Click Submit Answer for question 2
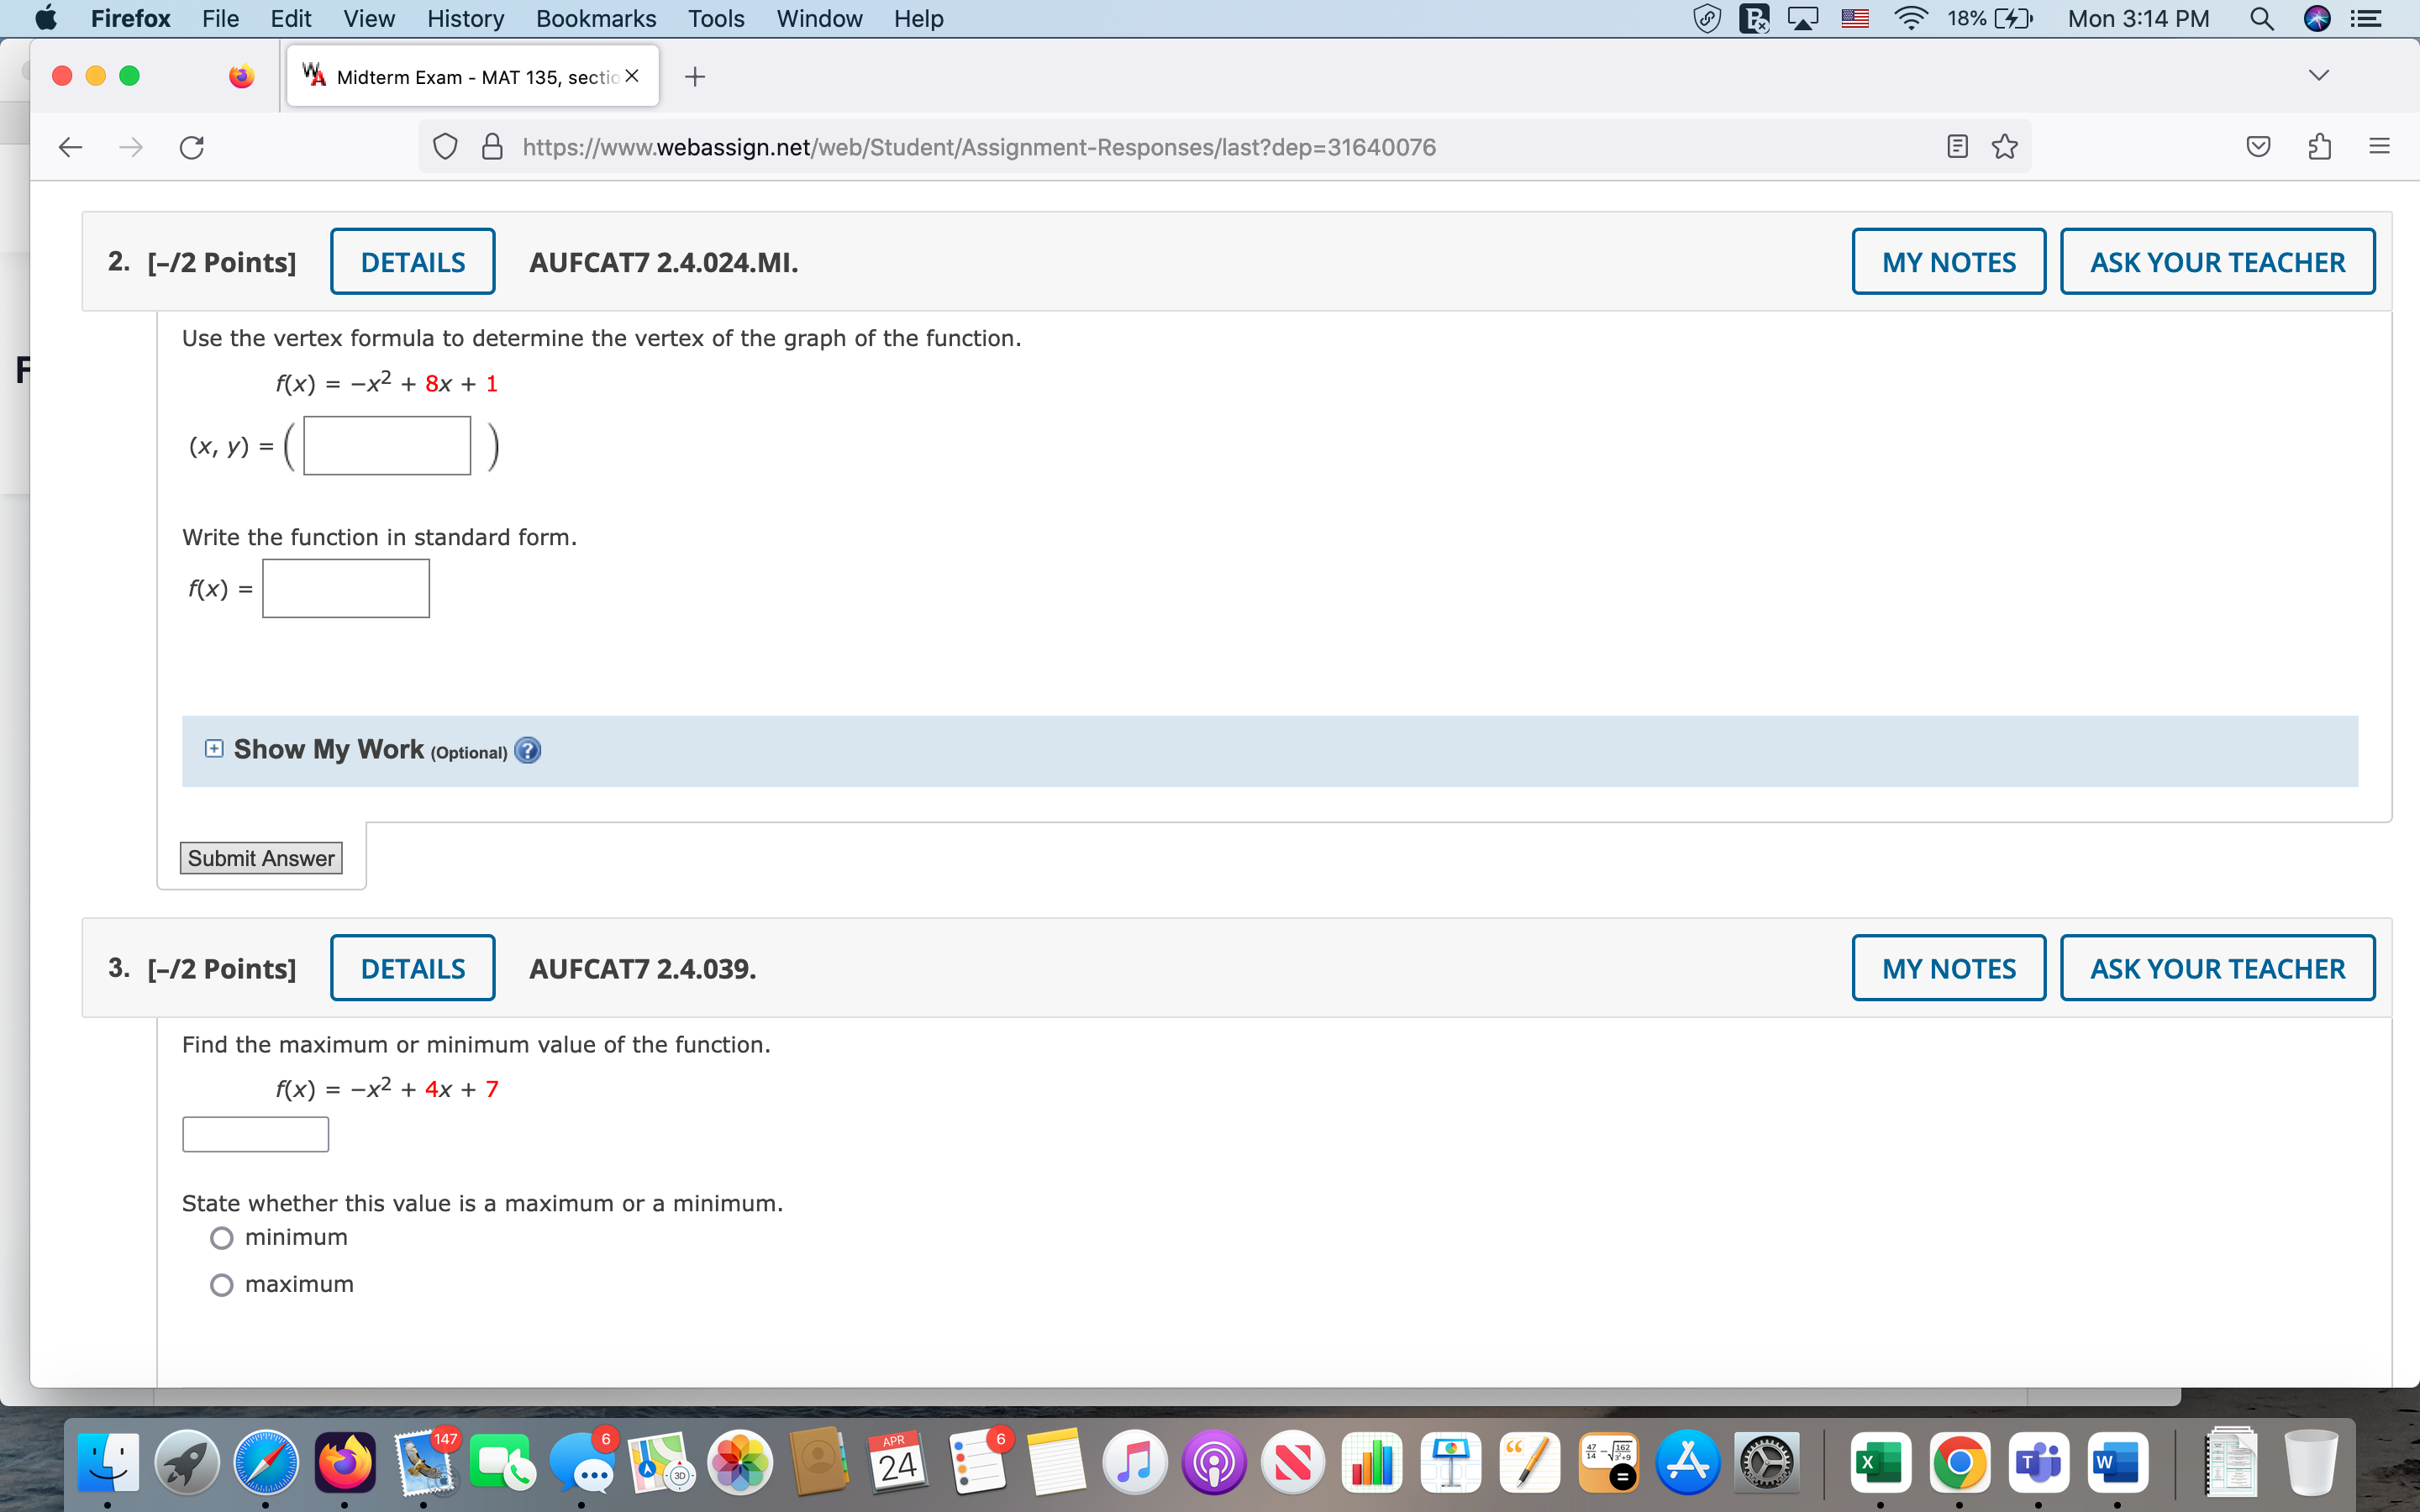Viewport: 2420px width, 1512px height. coord(260,857)
